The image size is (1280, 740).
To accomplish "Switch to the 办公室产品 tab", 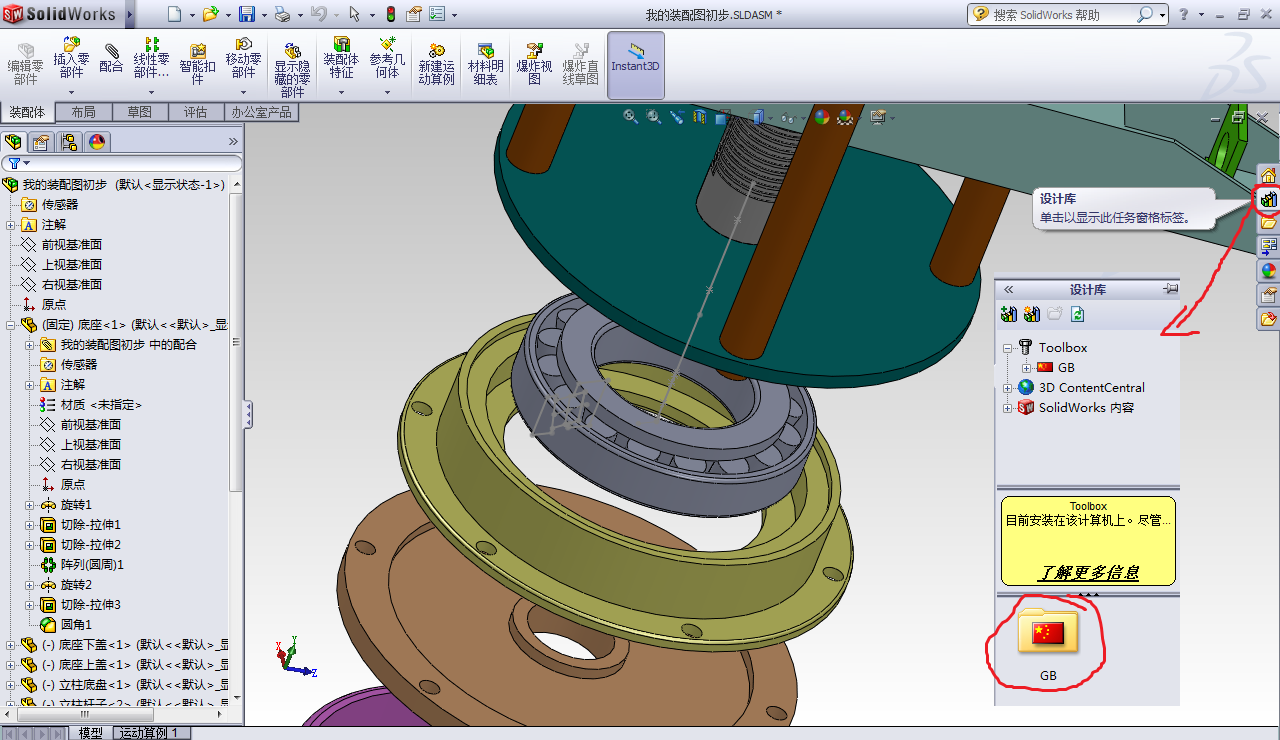I will (x=261, y=112).
